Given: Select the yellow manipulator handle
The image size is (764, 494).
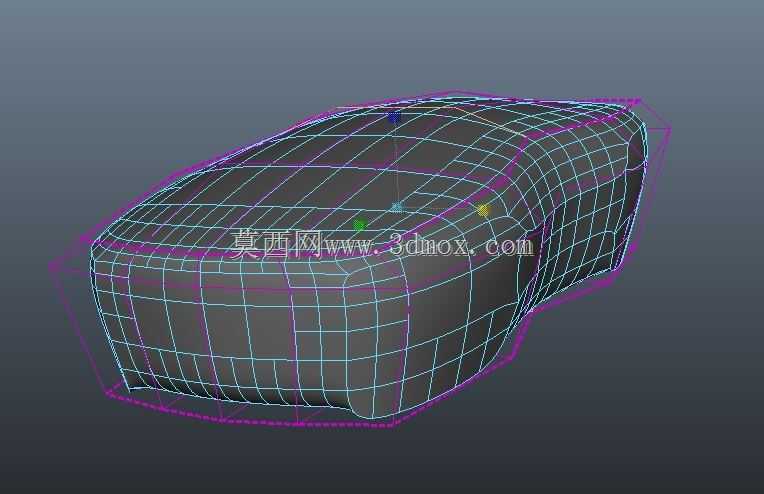Looking at the screenshot, I should click(x=483, y=210).
